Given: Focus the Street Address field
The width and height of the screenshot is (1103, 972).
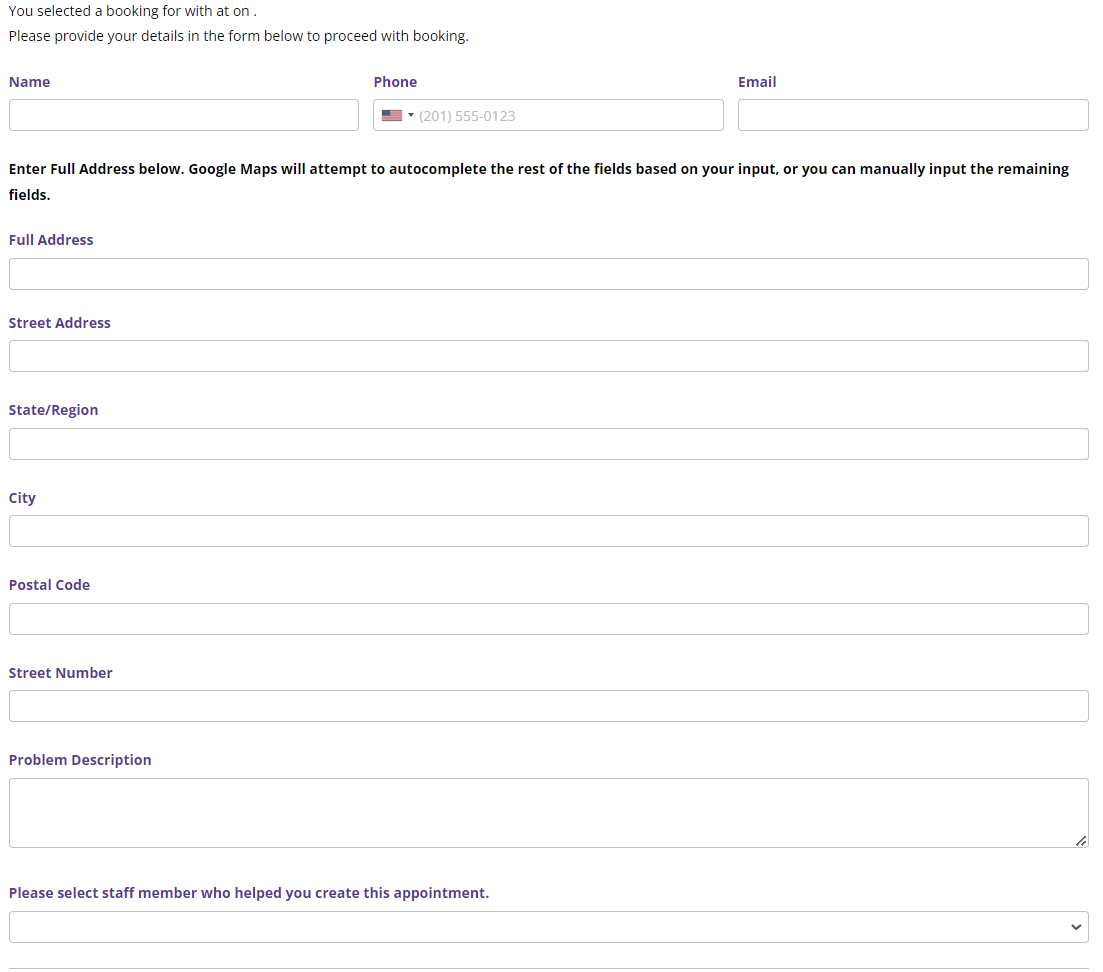Looking at the screenshot, I should point(548,356).
